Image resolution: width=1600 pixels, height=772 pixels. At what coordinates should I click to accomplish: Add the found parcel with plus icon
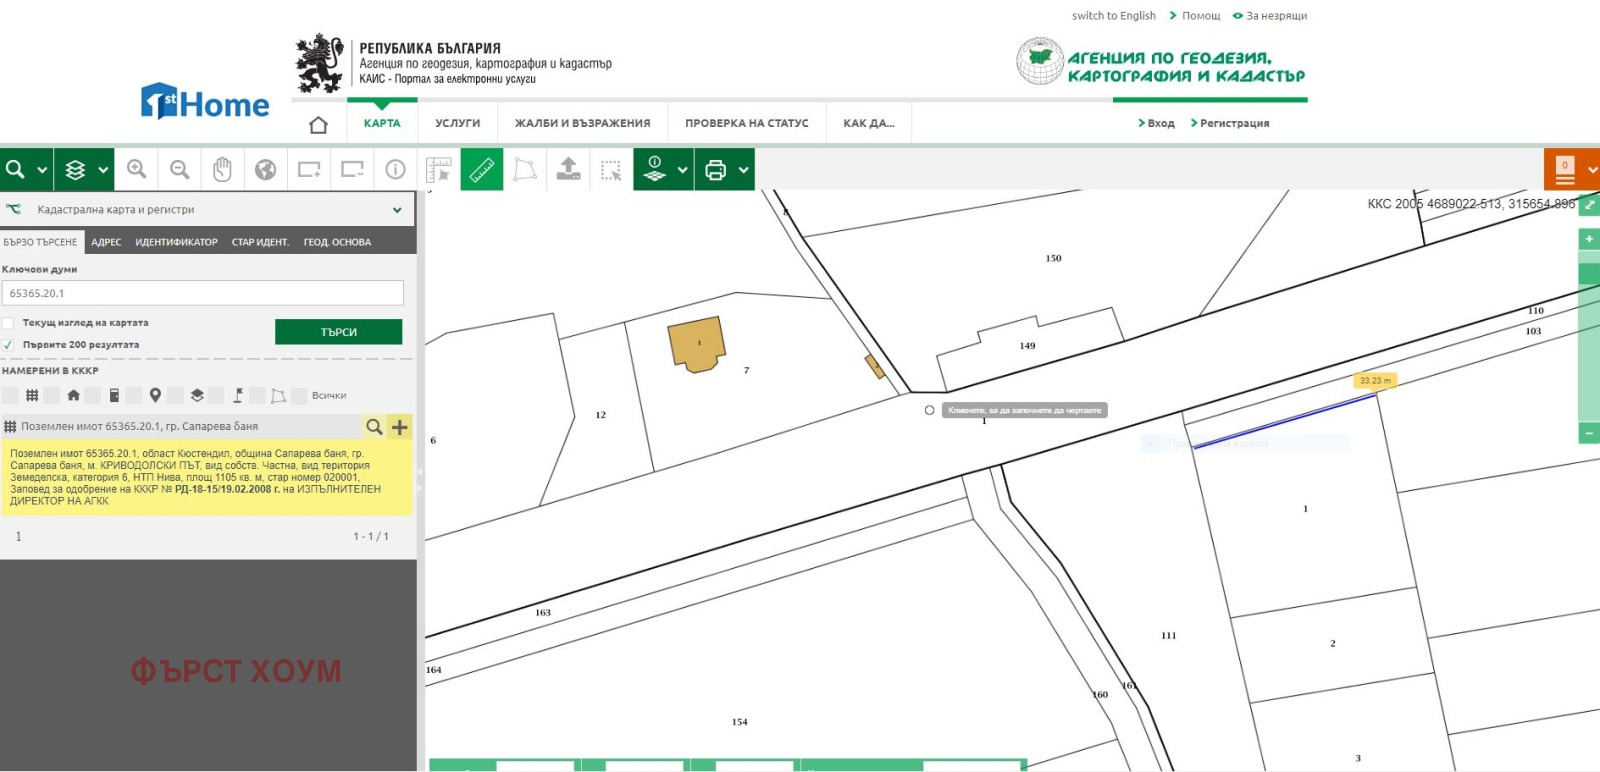pyautogui.click(x=400, y=427)
